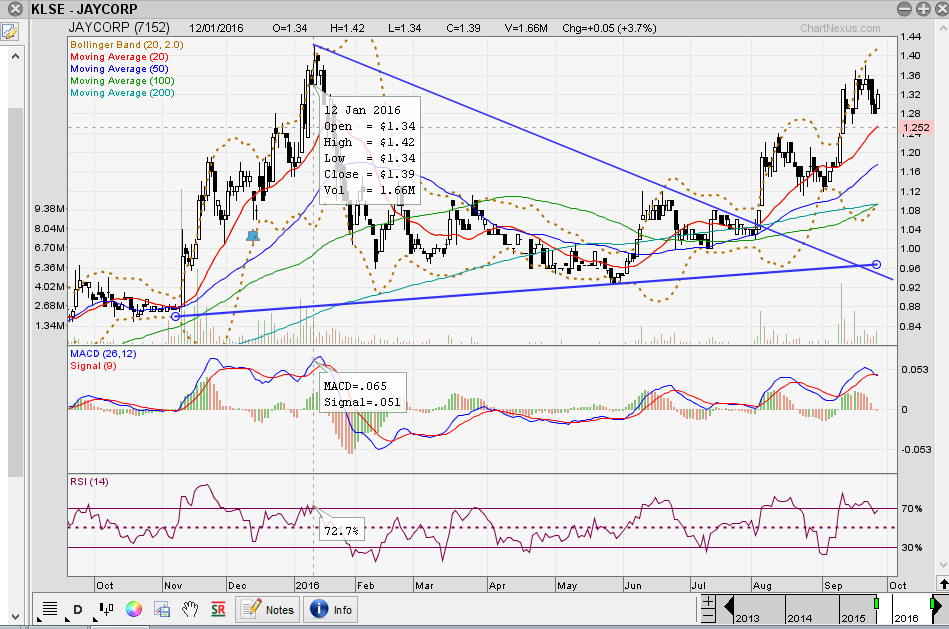
Task: Click the JAYCORP (7152) stock title
Action: pyautogui.click(x=119, y=28)
